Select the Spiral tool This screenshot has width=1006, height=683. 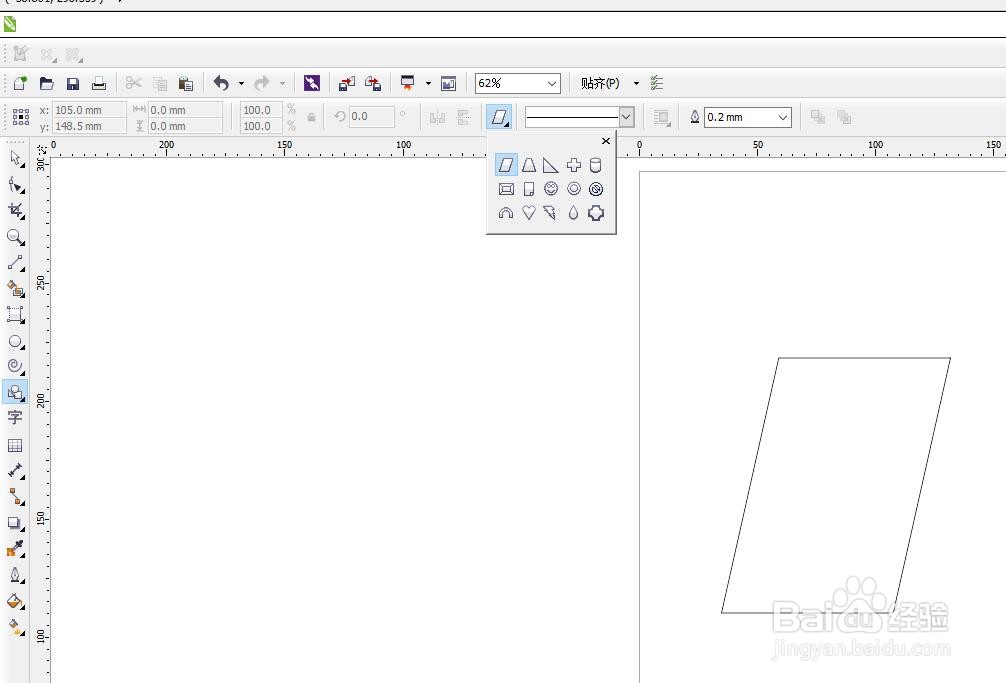pyautogui.click(x=15, y=366)
